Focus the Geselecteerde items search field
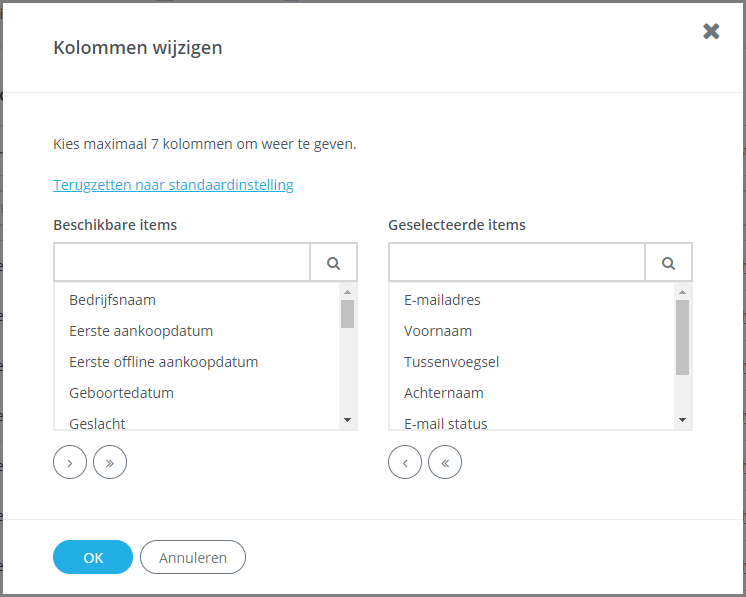The width and height of the screenshot is (746, 597). (517, 263)
